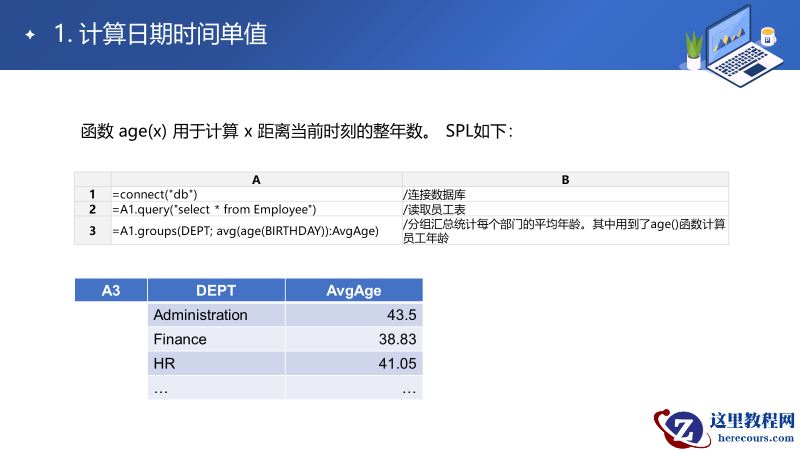Image resolution: width=800 pixels, height=450 pixels.
Task: Click the AvgAge header in the result table
Action: pos(354,291)
